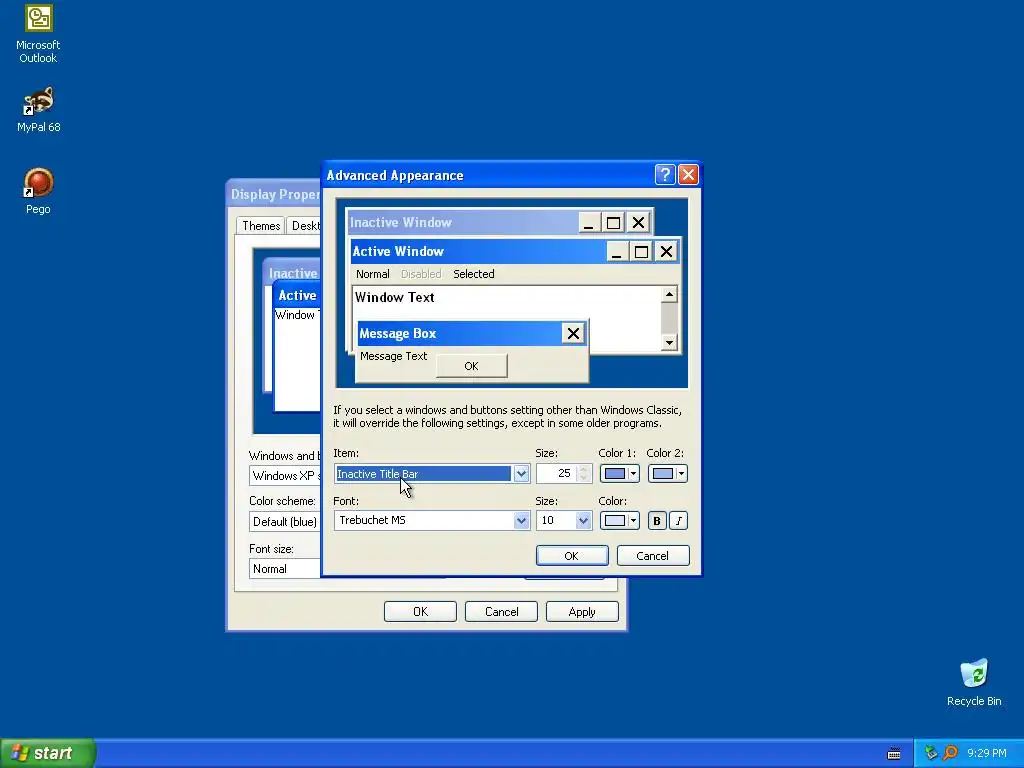The width and height of the screenshot is (1024, 768).
Task: Toggle italic font style button
Action: pyautogui.click(x=679, y=520)
